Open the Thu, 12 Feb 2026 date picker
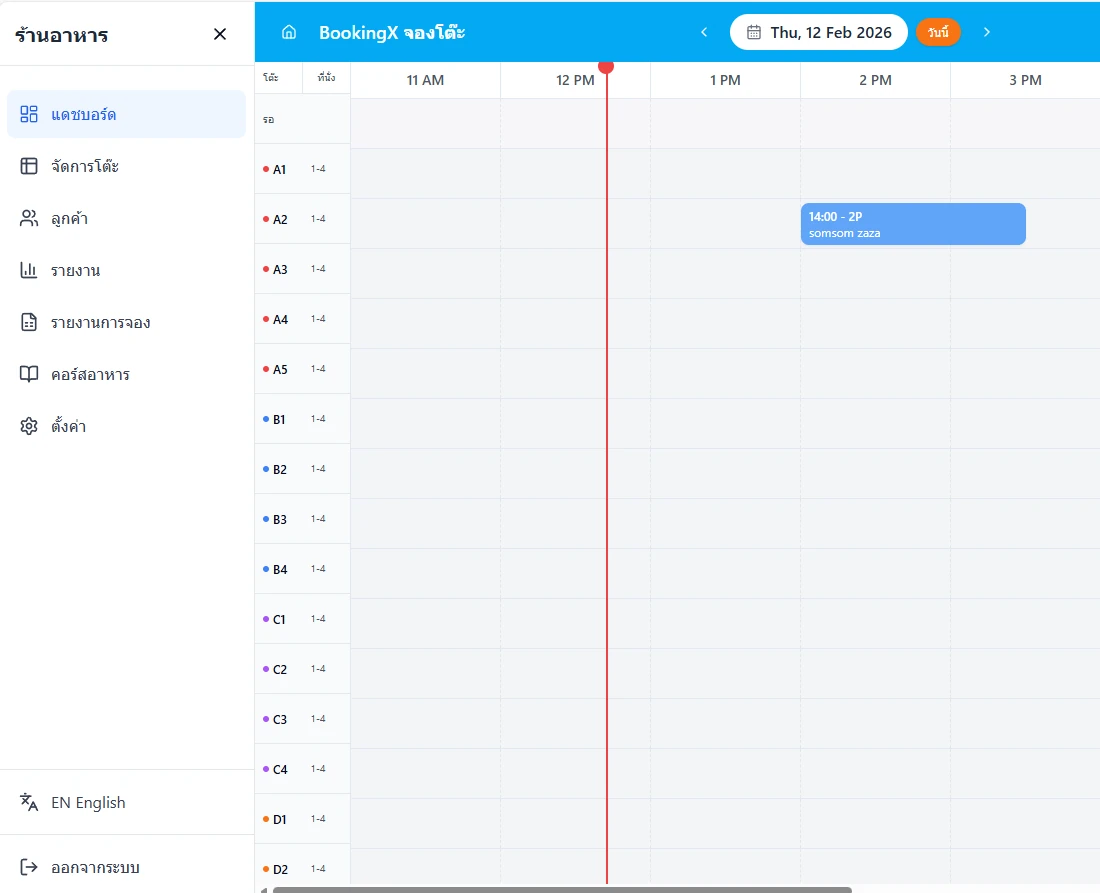 point(819,32)
